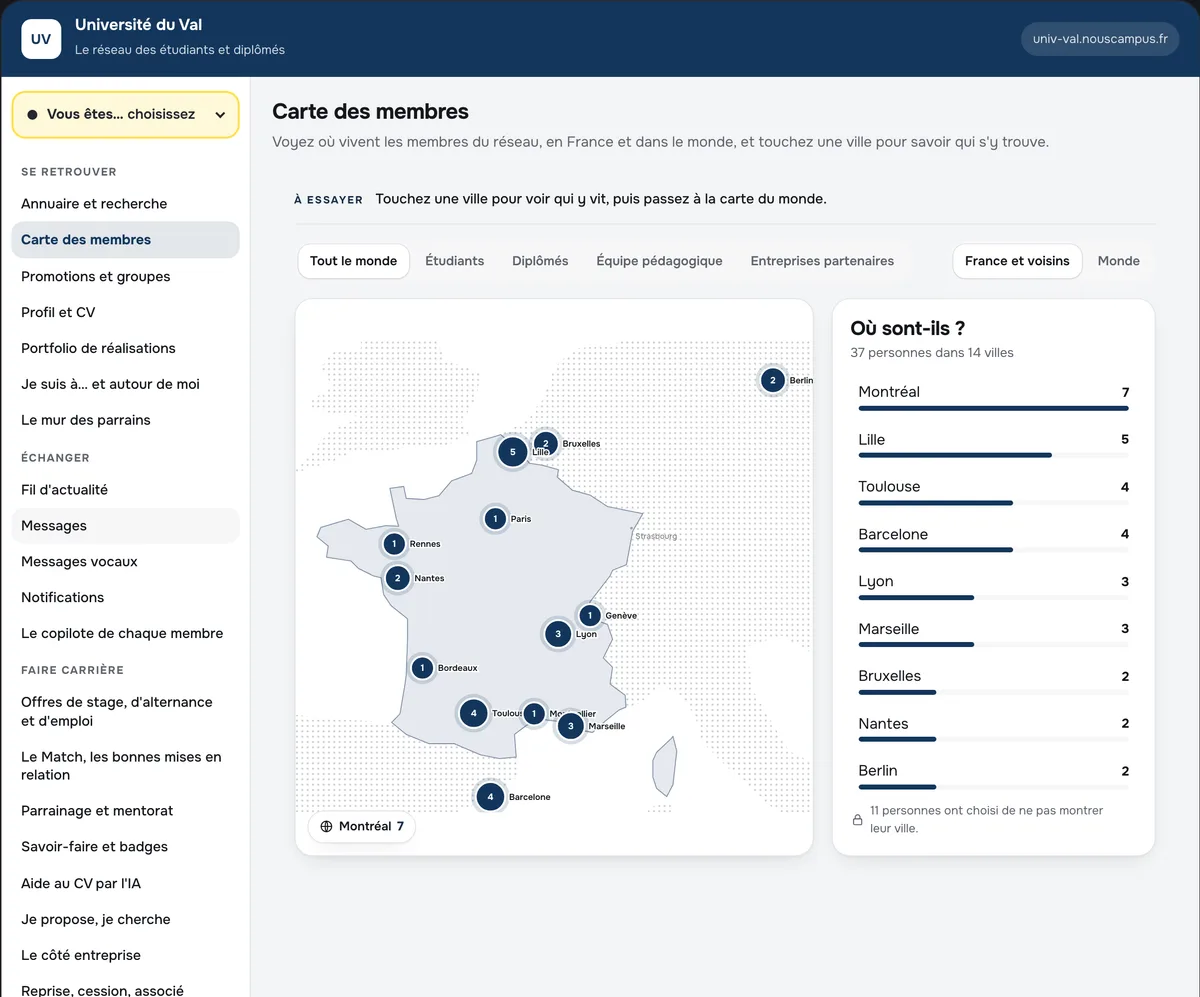Click the Montpellier map marker
1200x997 pixels.
[534, 713]
